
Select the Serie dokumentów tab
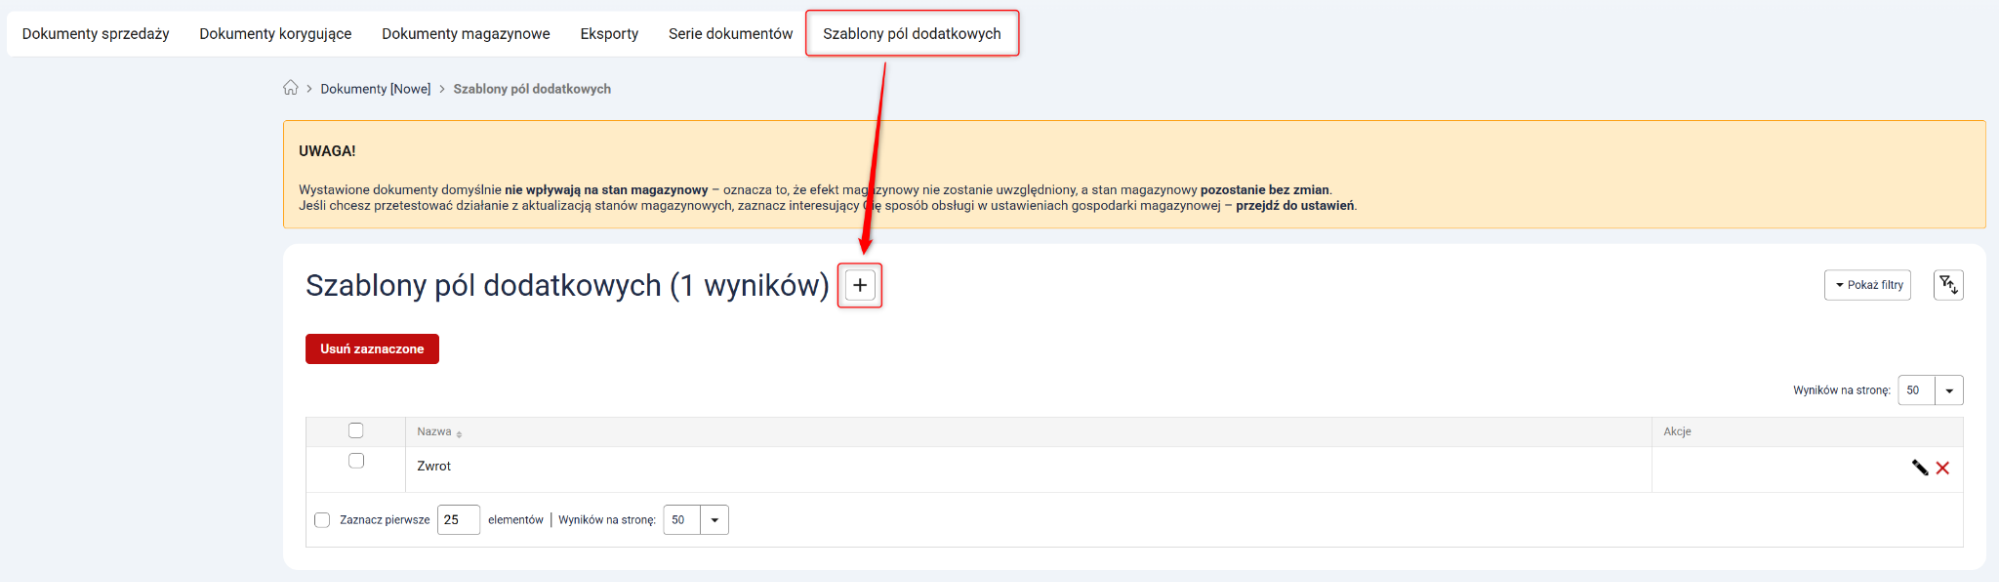coord(730,34)
